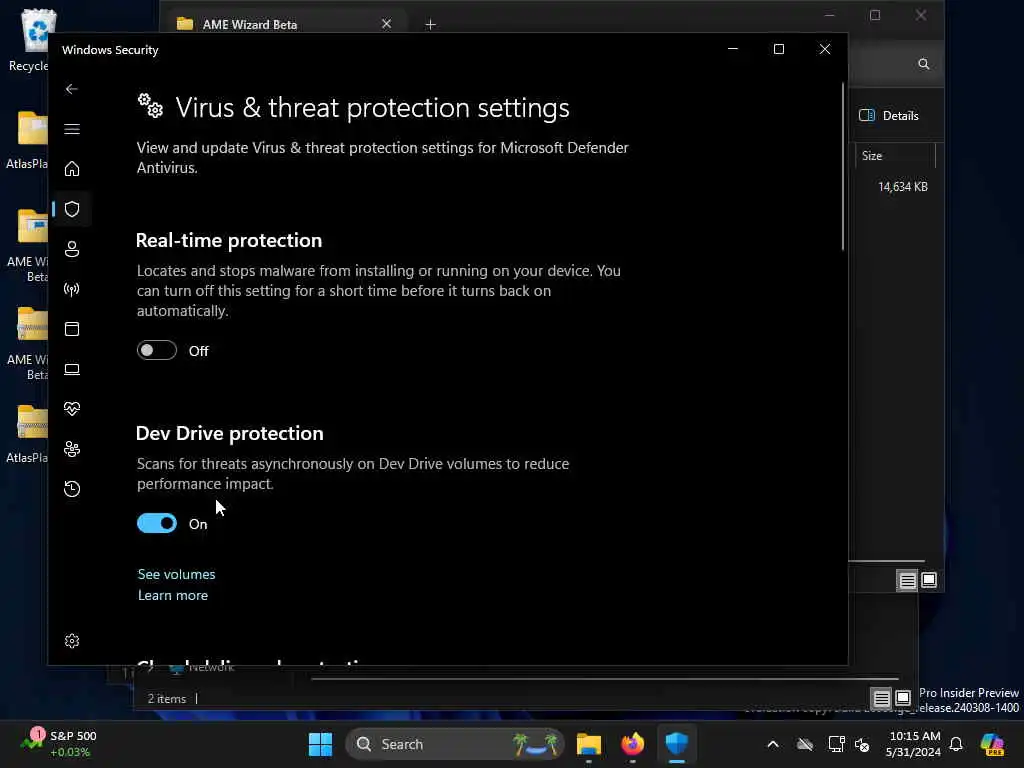
Task: Select the AME Wizard Beta tab
Action: coord(285,24)
